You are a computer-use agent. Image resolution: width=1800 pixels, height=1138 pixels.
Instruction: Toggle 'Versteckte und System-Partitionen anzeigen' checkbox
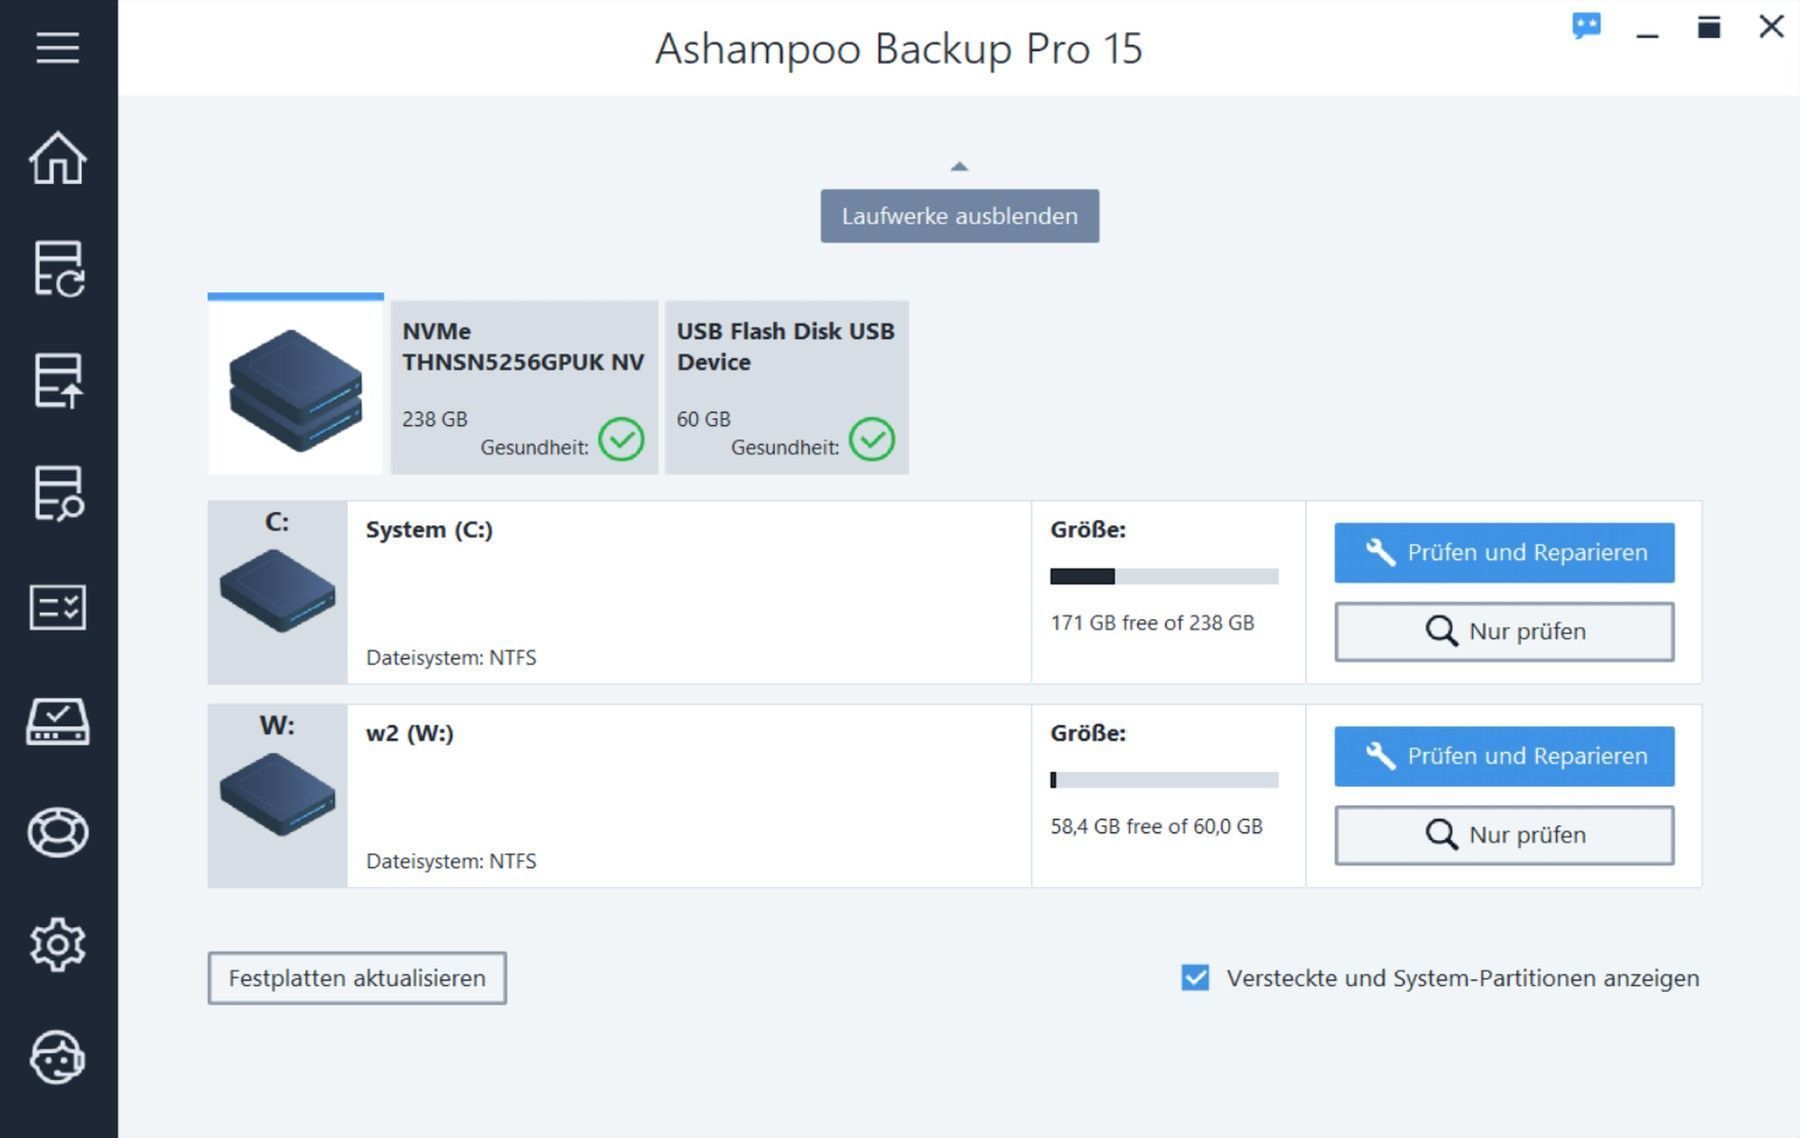point(1195,978)
